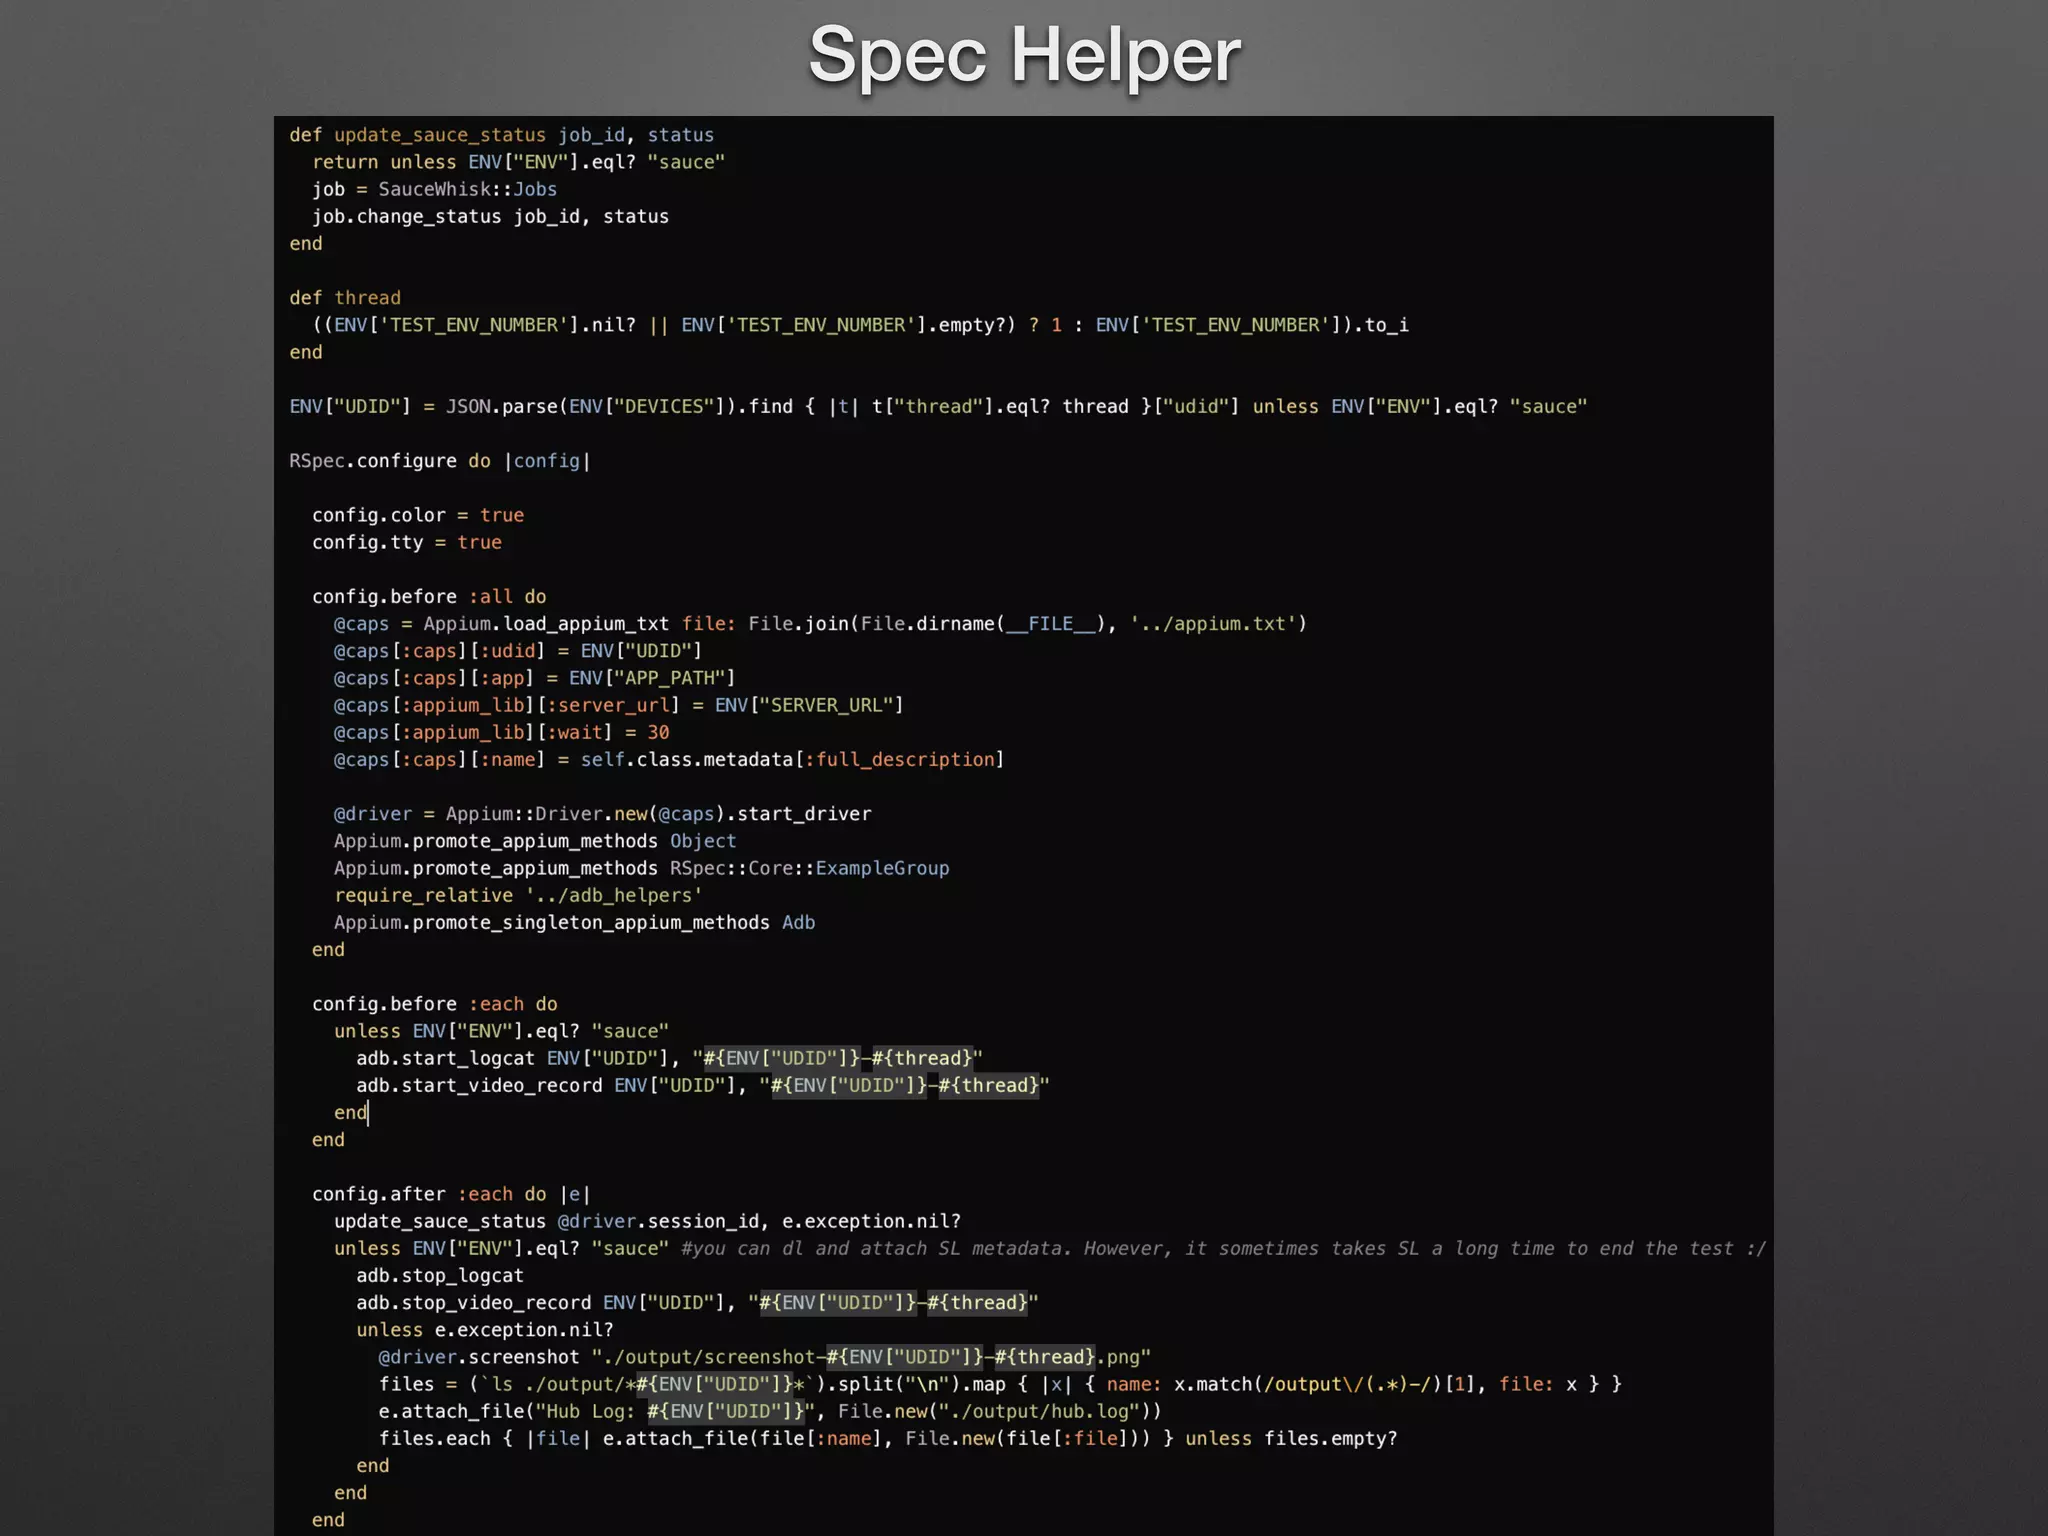This screenshot has height=1536, width=2048.
Task: Click the line 'return unless ENV["ENV"].eql? "sauce"'
Action: click(x=518, y=162)
